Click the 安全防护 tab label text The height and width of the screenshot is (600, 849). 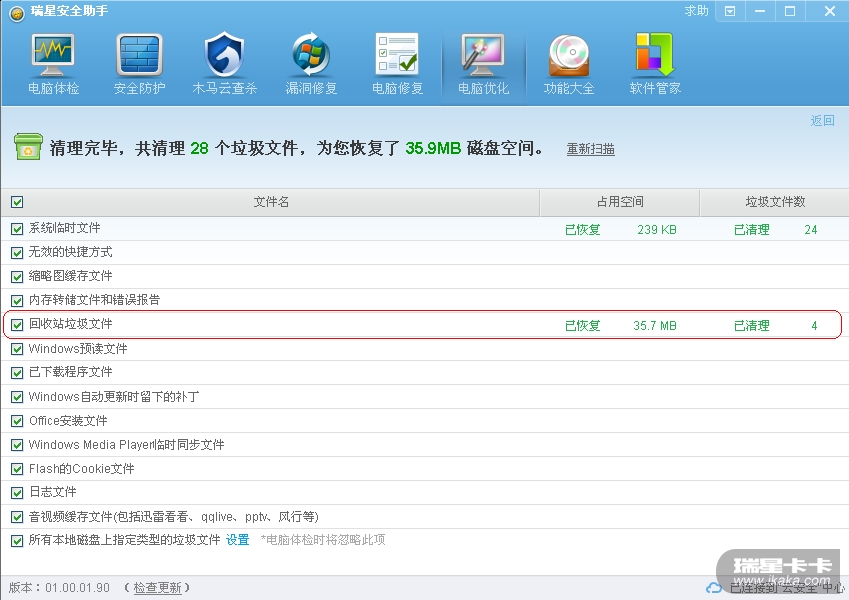click(139, 88)
